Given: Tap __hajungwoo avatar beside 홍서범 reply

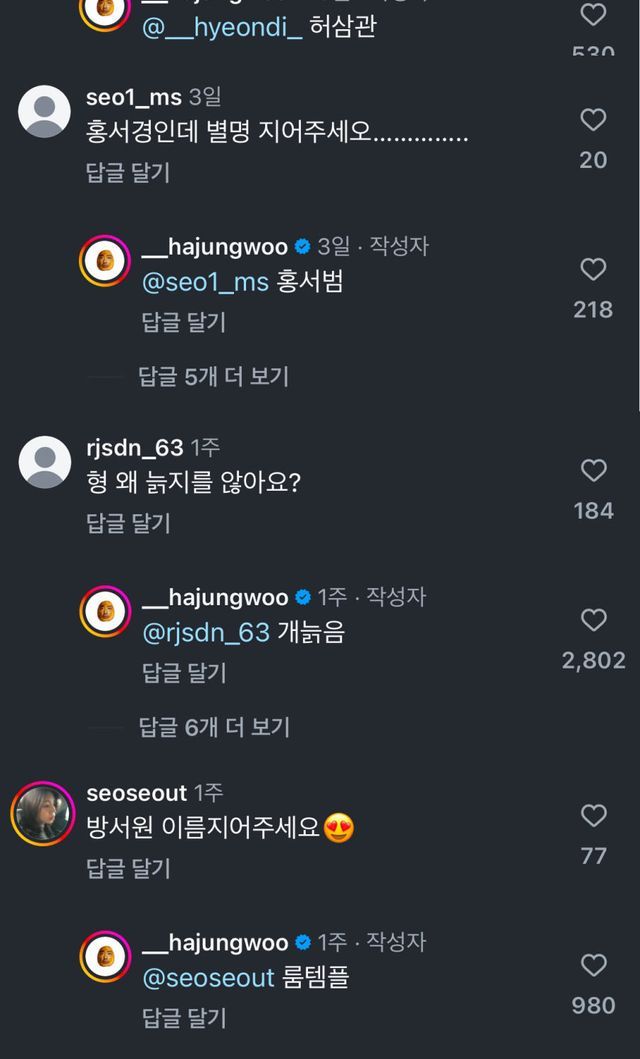Looking at the screenshot, I should pyautogui.click(x=105, y=262).
